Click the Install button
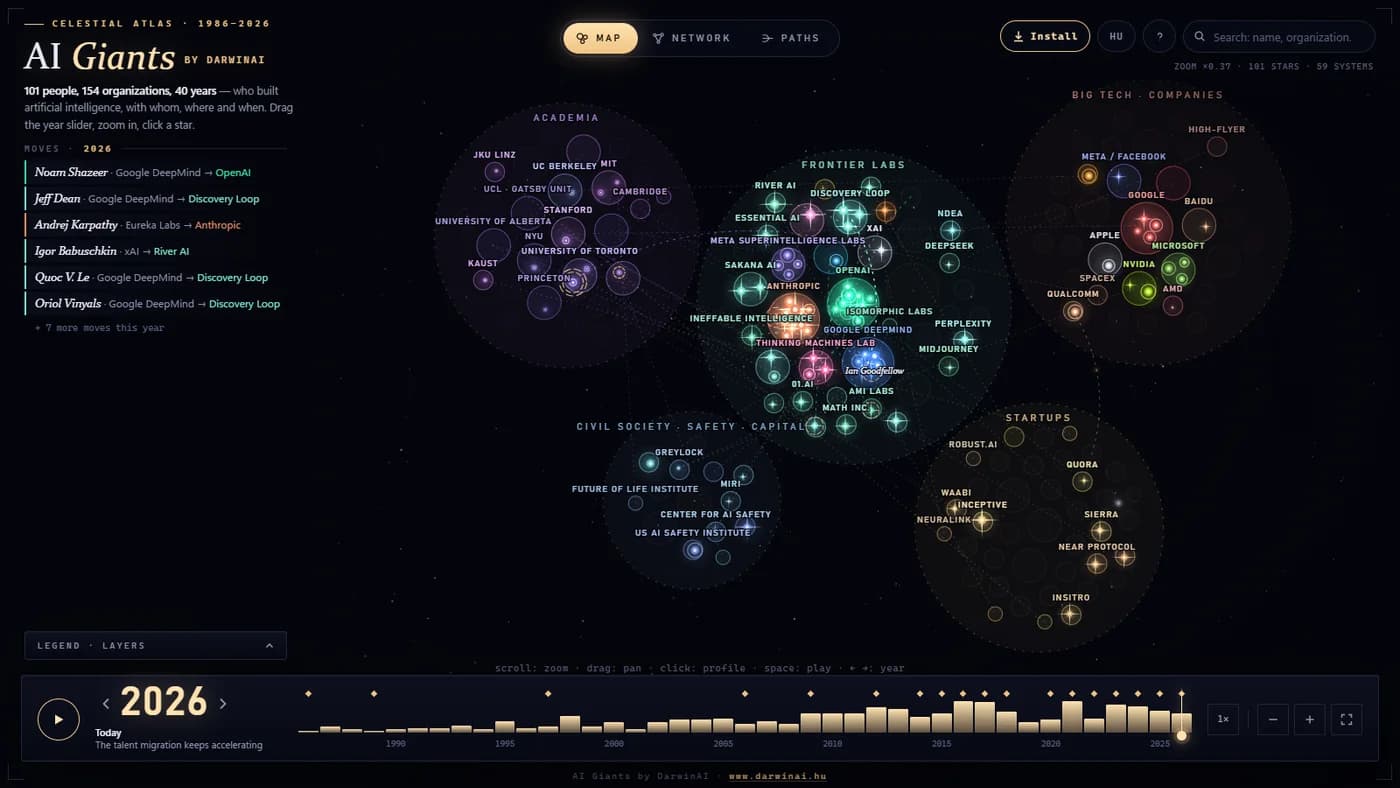 [x=1045, y=37]
